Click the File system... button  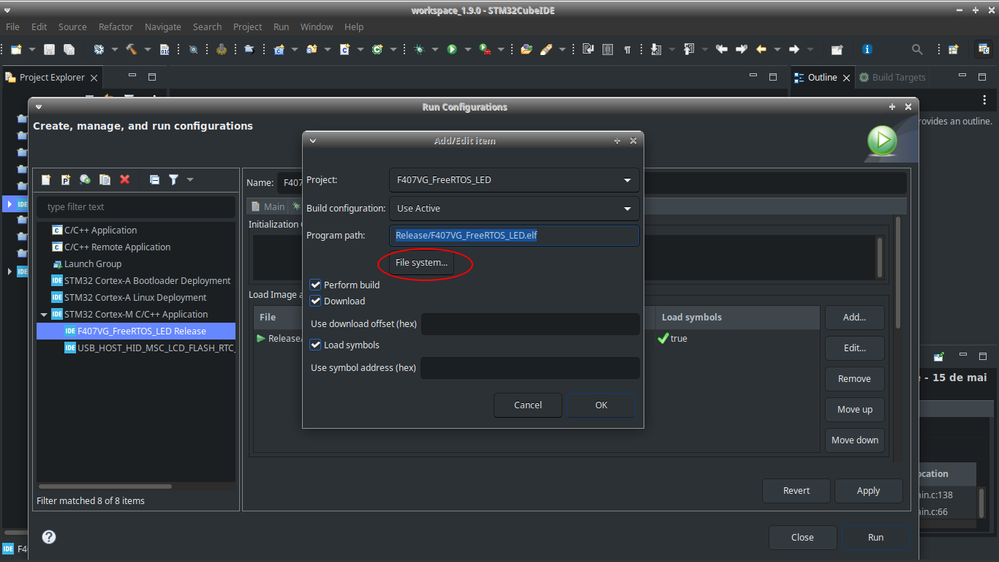421,263
